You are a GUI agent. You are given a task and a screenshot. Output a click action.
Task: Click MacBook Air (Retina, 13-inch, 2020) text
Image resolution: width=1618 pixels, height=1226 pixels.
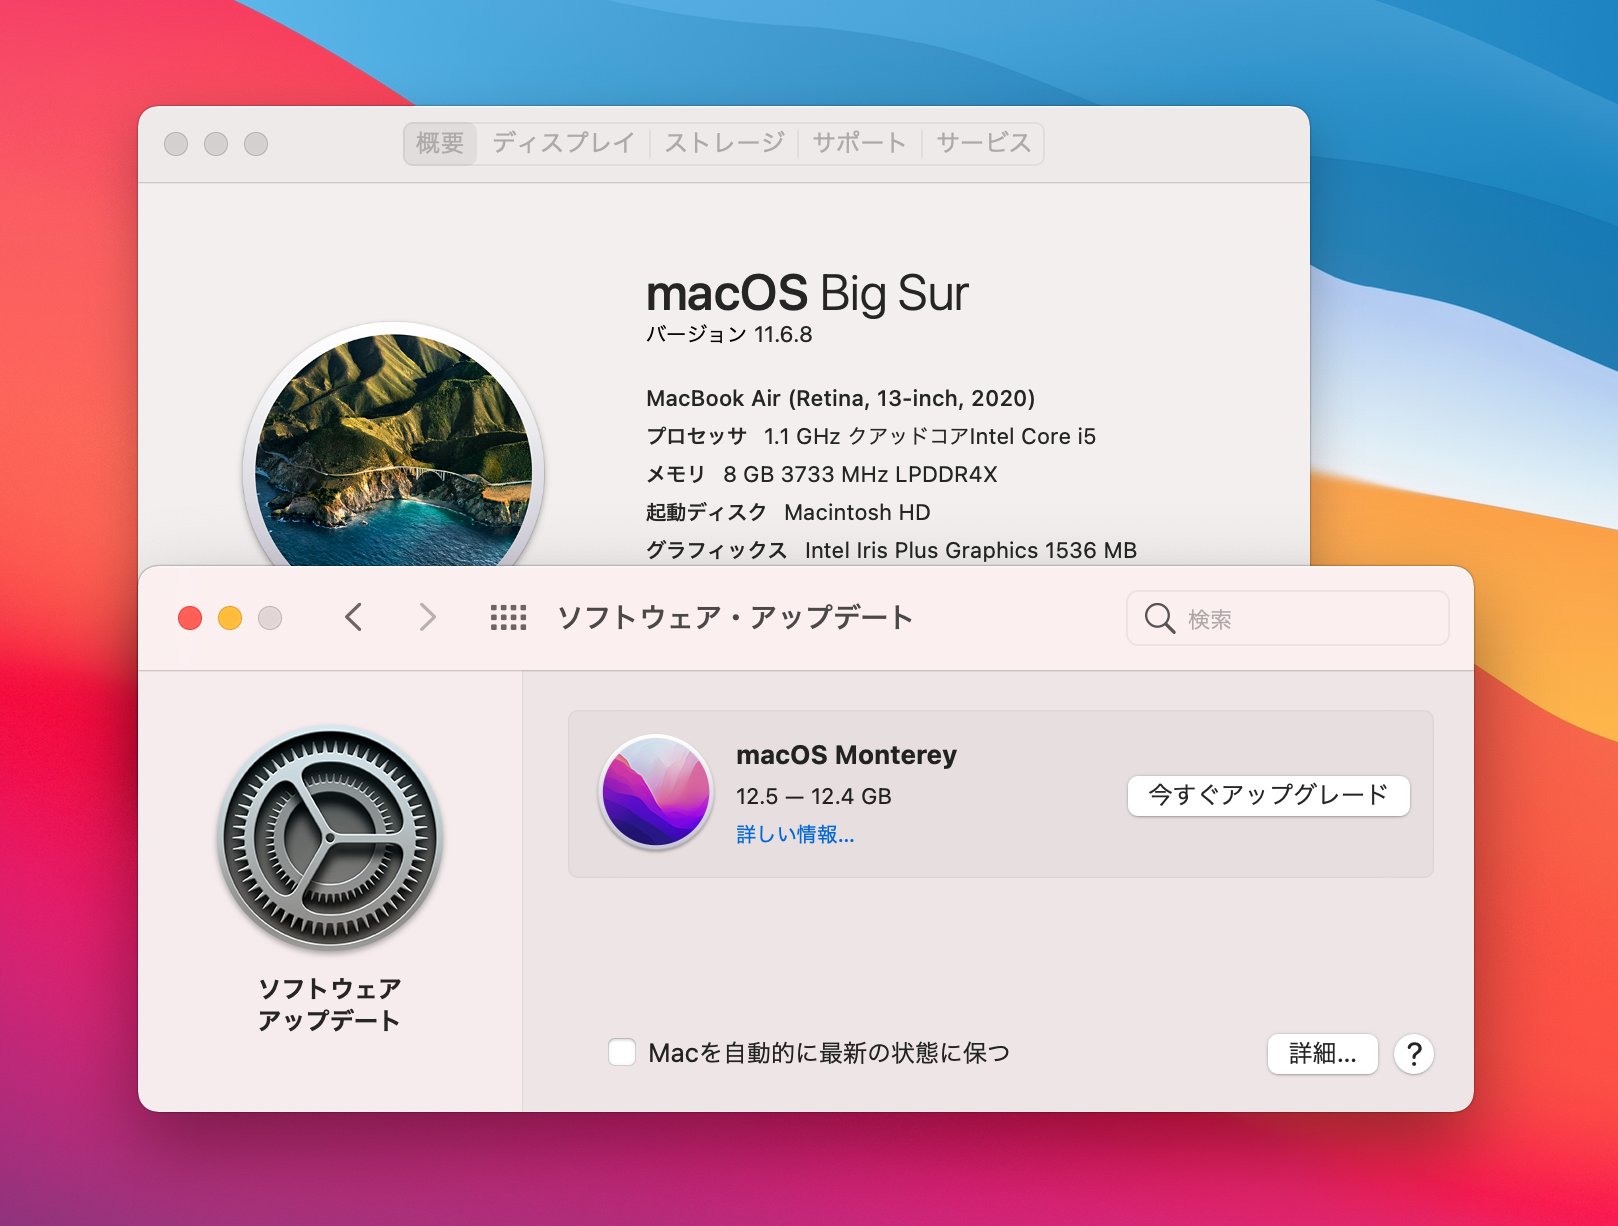pyautogui.click(x=840, y=398)
